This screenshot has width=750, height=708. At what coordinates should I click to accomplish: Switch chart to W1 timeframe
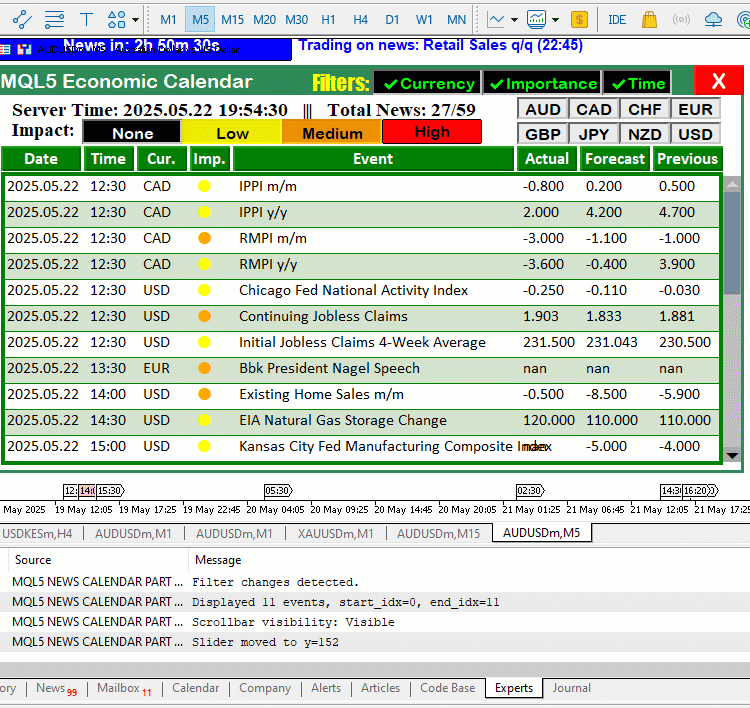pos(424,20)
